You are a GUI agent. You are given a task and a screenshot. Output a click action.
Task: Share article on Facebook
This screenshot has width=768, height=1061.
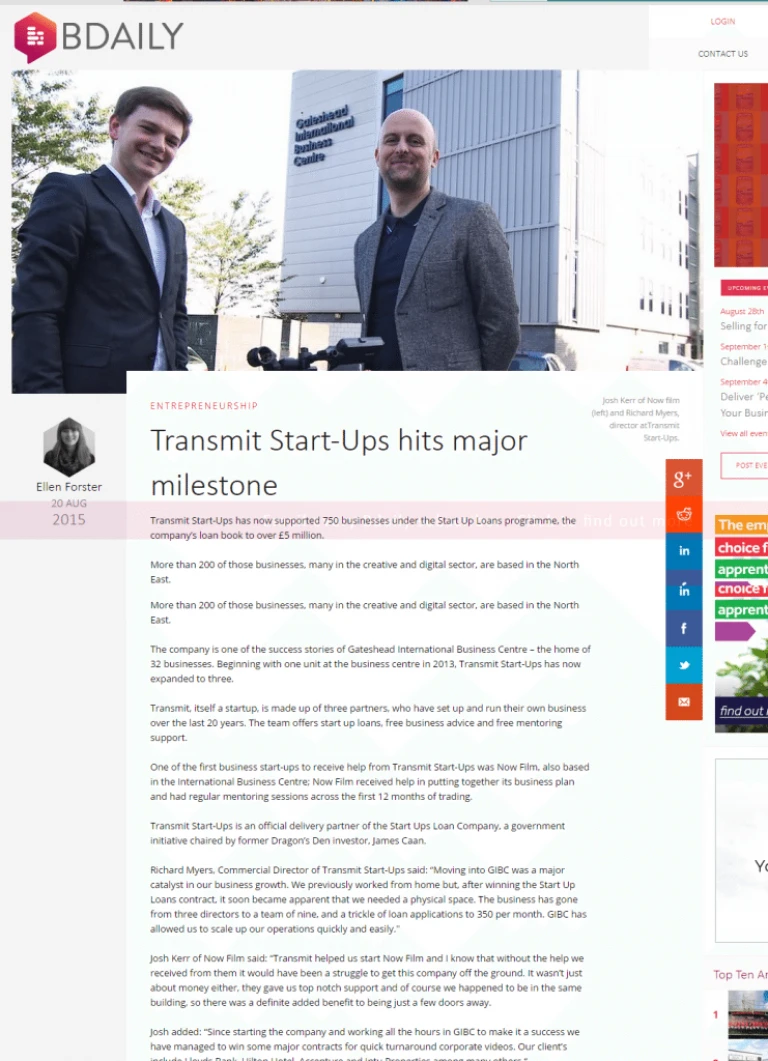point(683,629)
